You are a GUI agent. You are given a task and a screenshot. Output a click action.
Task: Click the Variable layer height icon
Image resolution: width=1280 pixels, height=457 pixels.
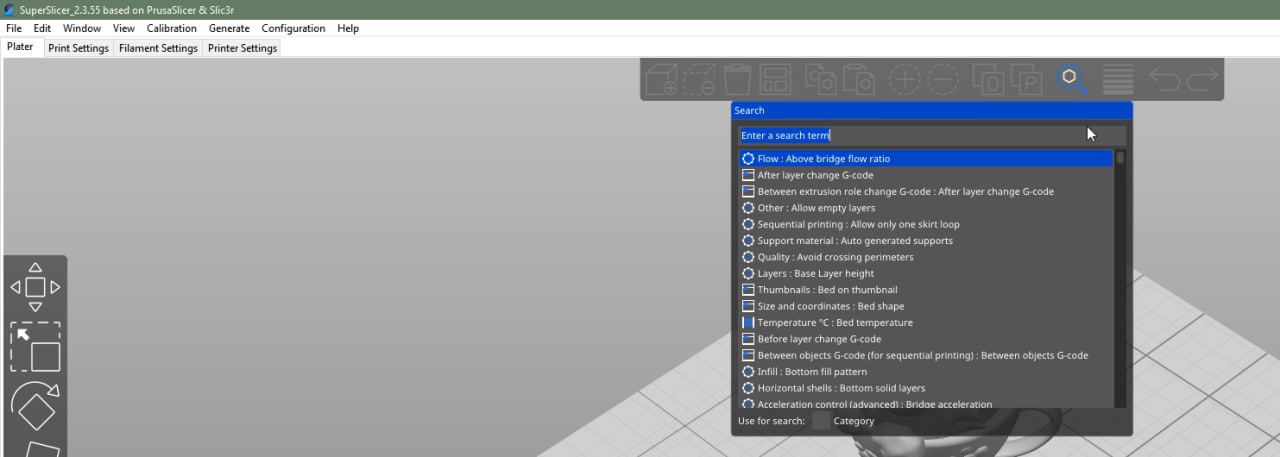tap(1117, 79)
